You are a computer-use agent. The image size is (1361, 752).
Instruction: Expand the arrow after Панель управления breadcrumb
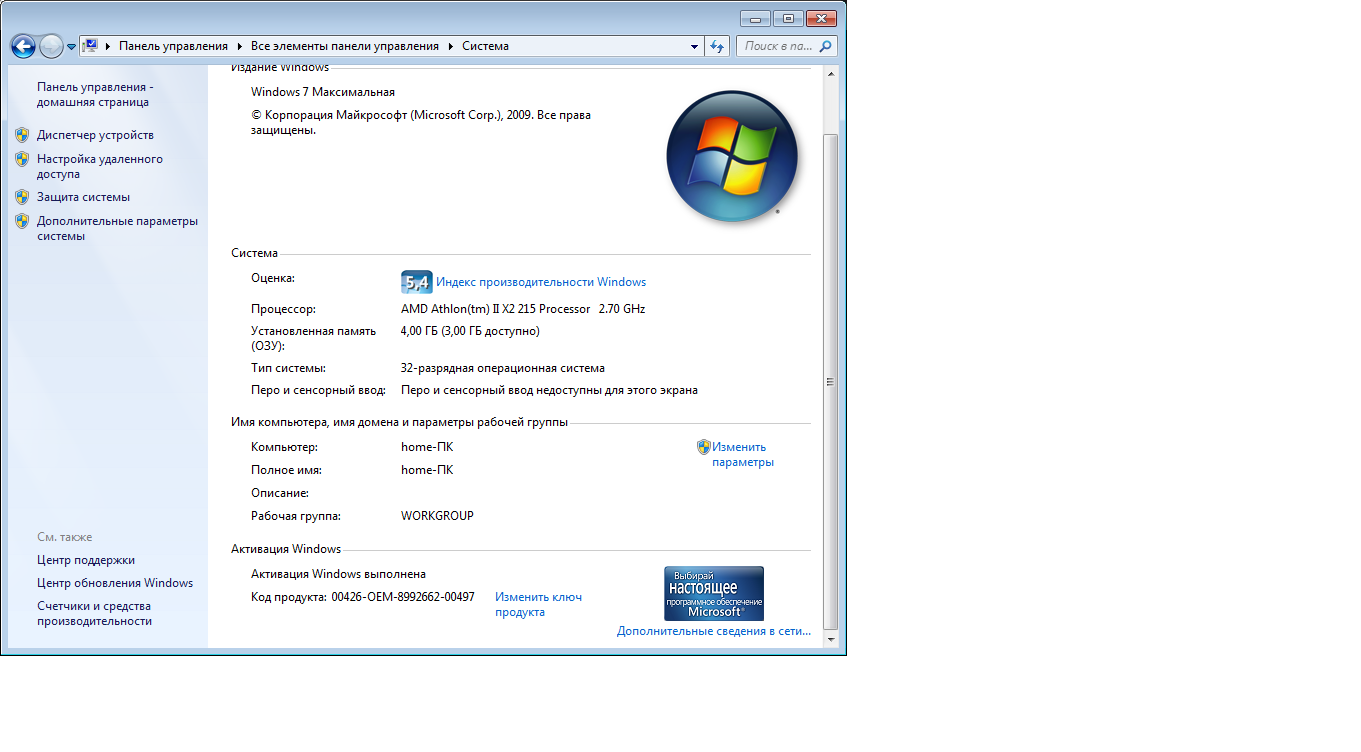(240, 46)
